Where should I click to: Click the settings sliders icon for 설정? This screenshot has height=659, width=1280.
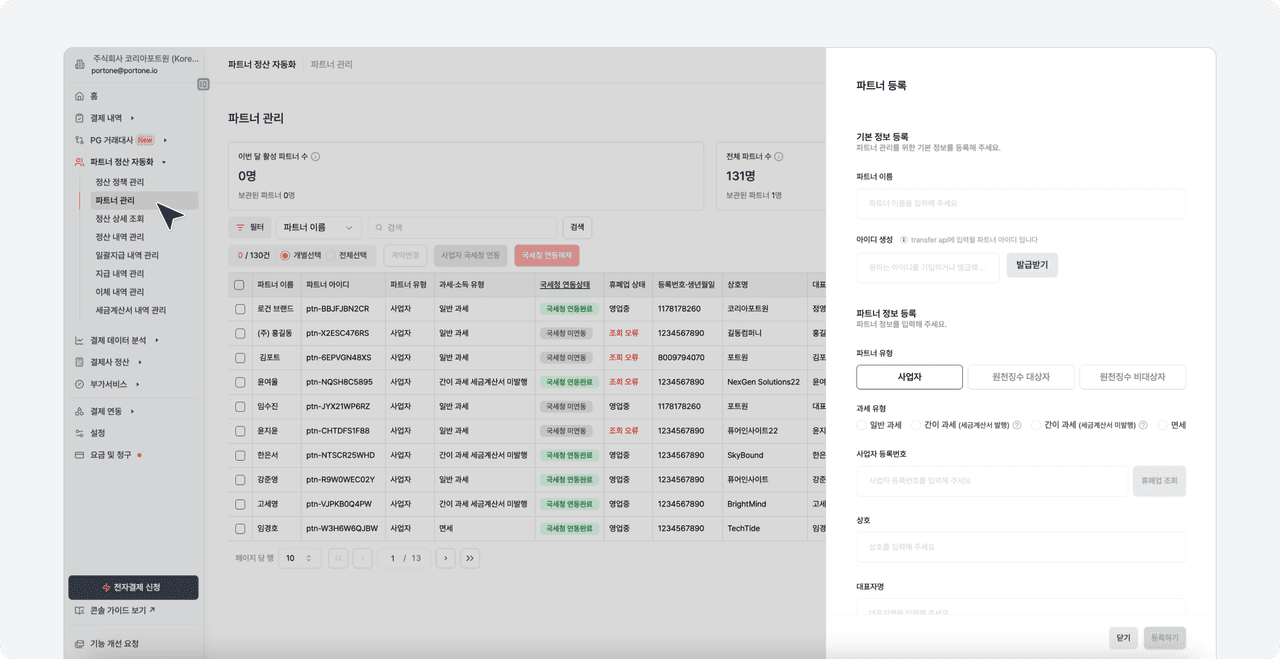coord(80,433)
